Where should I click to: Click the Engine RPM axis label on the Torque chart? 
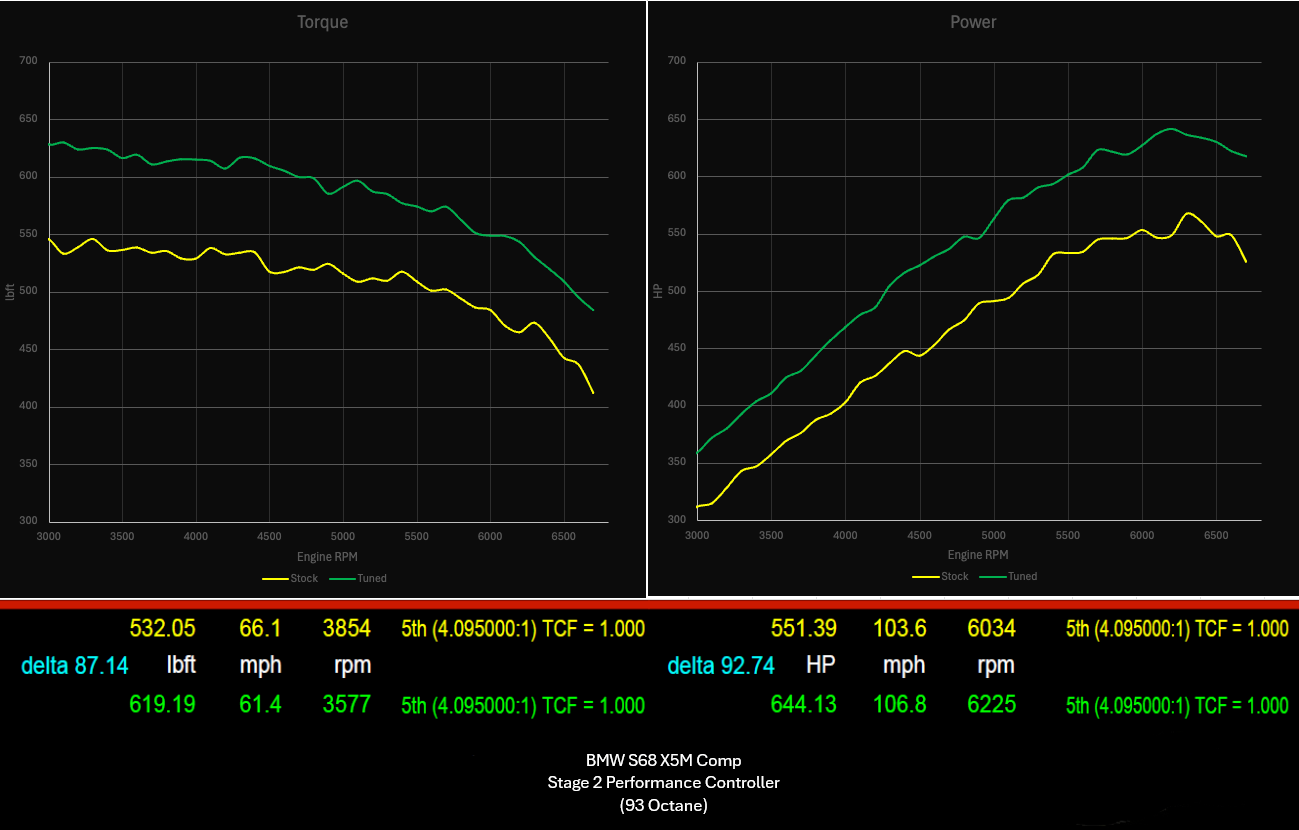[327, 556]
